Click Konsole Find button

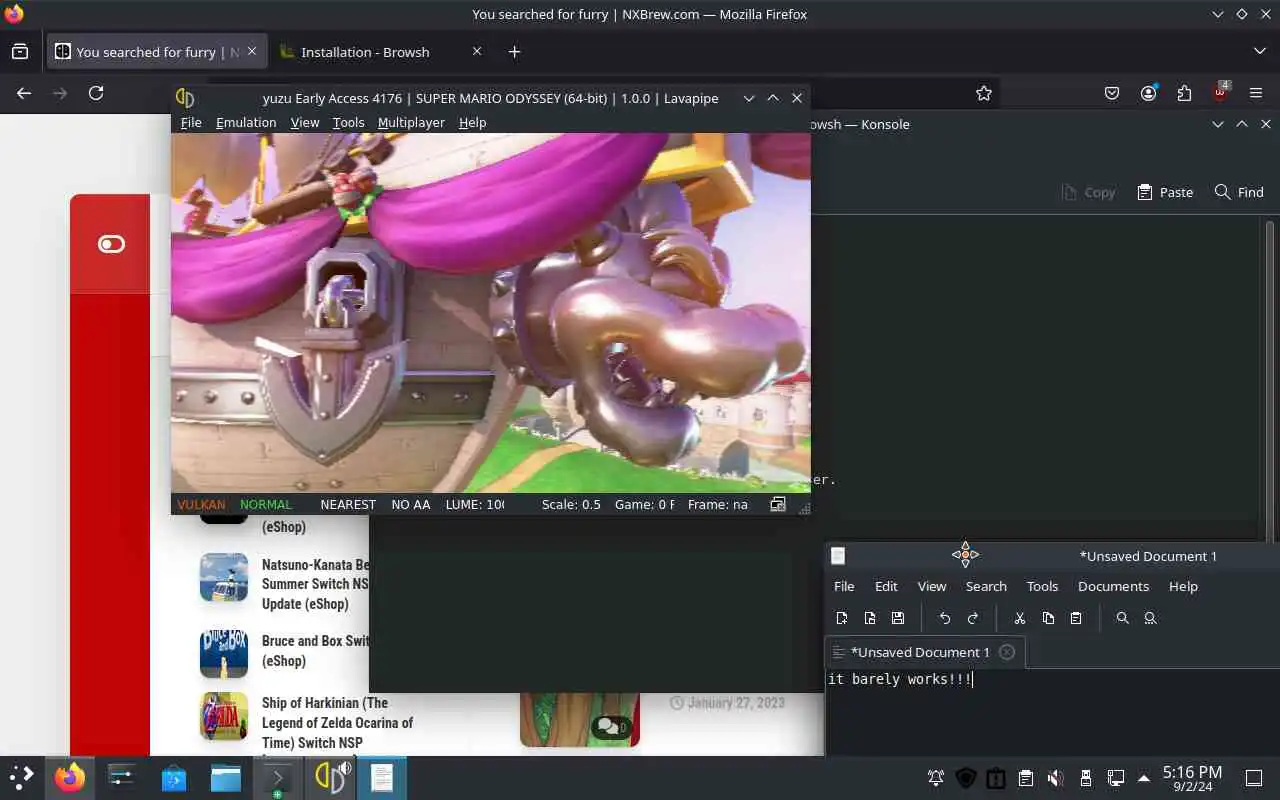1239,192
